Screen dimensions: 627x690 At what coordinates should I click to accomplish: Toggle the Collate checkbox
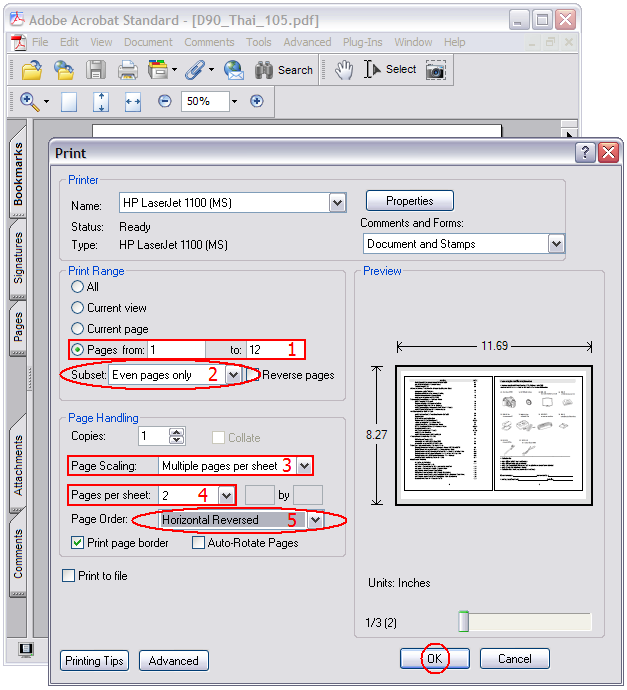(218, 438)
